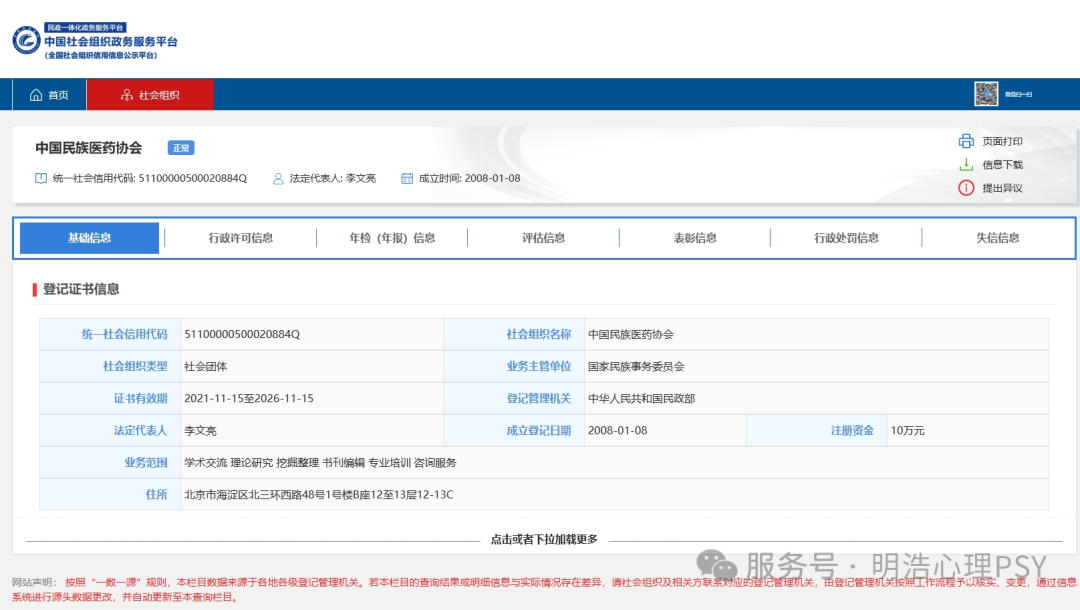This screenshot has width=1080, height=610.
Task: Click table cell 社会团体
Action: pyautogui.click(x=205, y=366)
